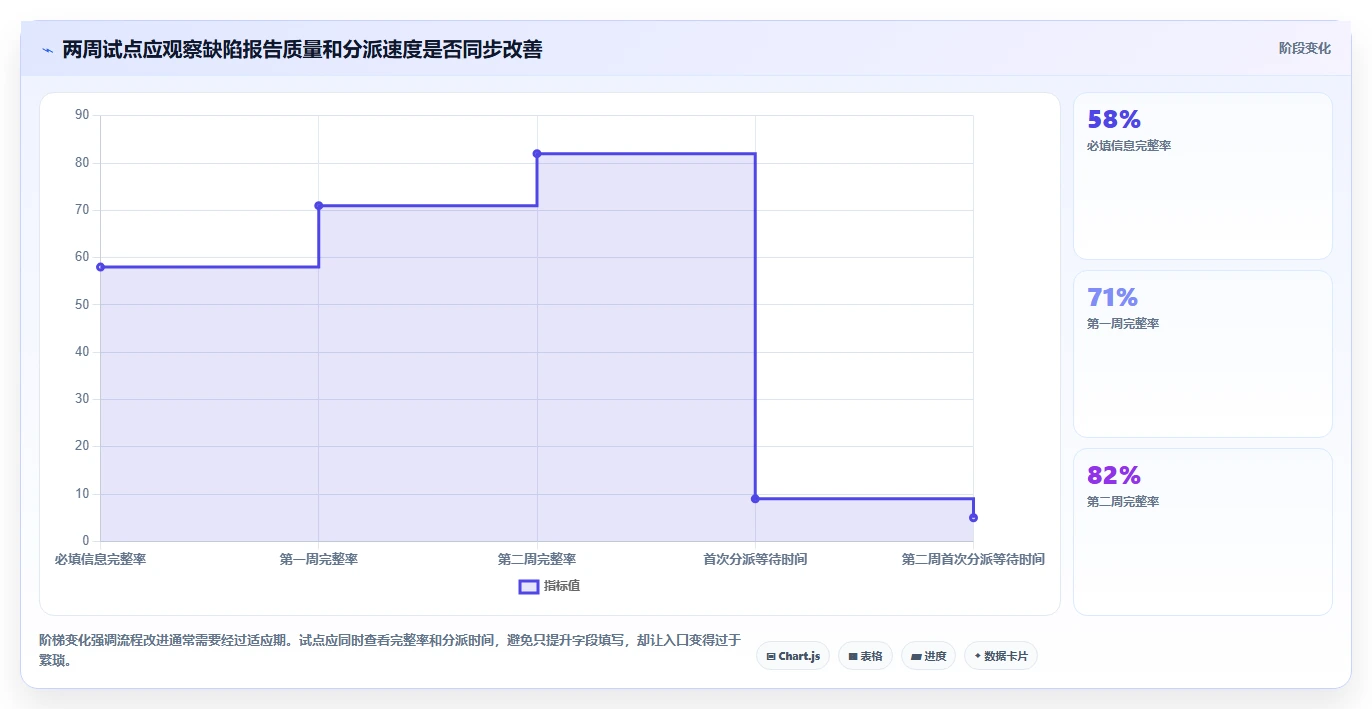Image resolution: width=1372 pixels, height=709 pixels.
Task: Click the data point at value 71
Action: (x=319, y=206)
